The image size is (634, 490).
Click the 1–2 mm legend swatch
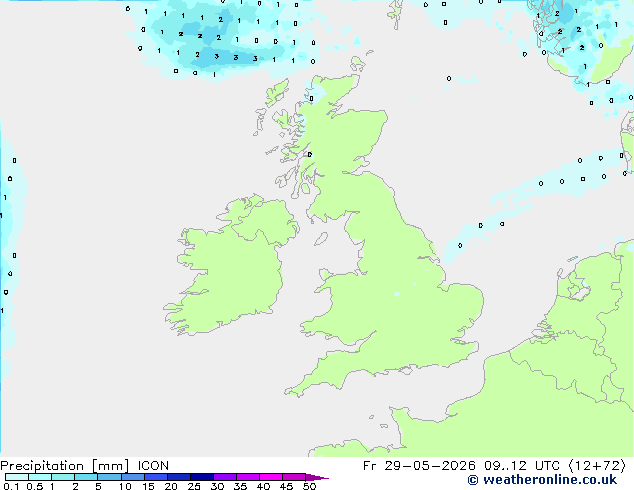click(x=63, y=477)
